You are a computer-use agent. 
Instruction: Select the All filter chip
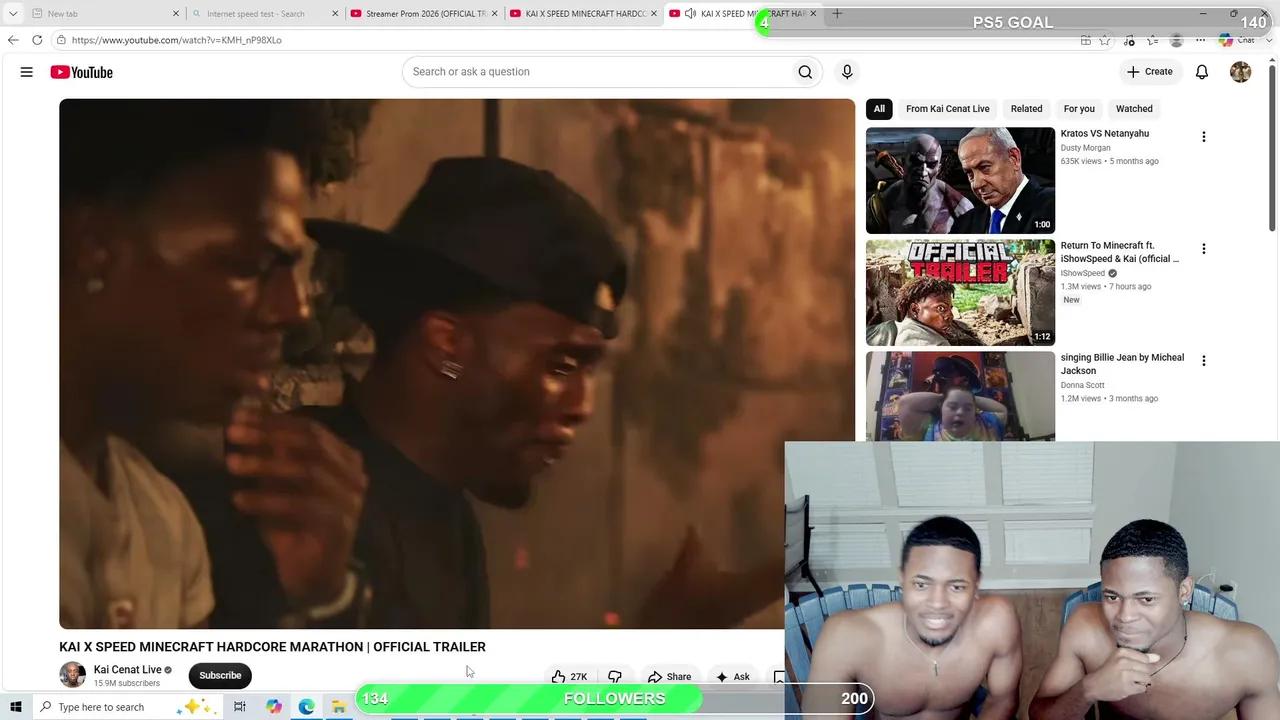coord(879,109)
